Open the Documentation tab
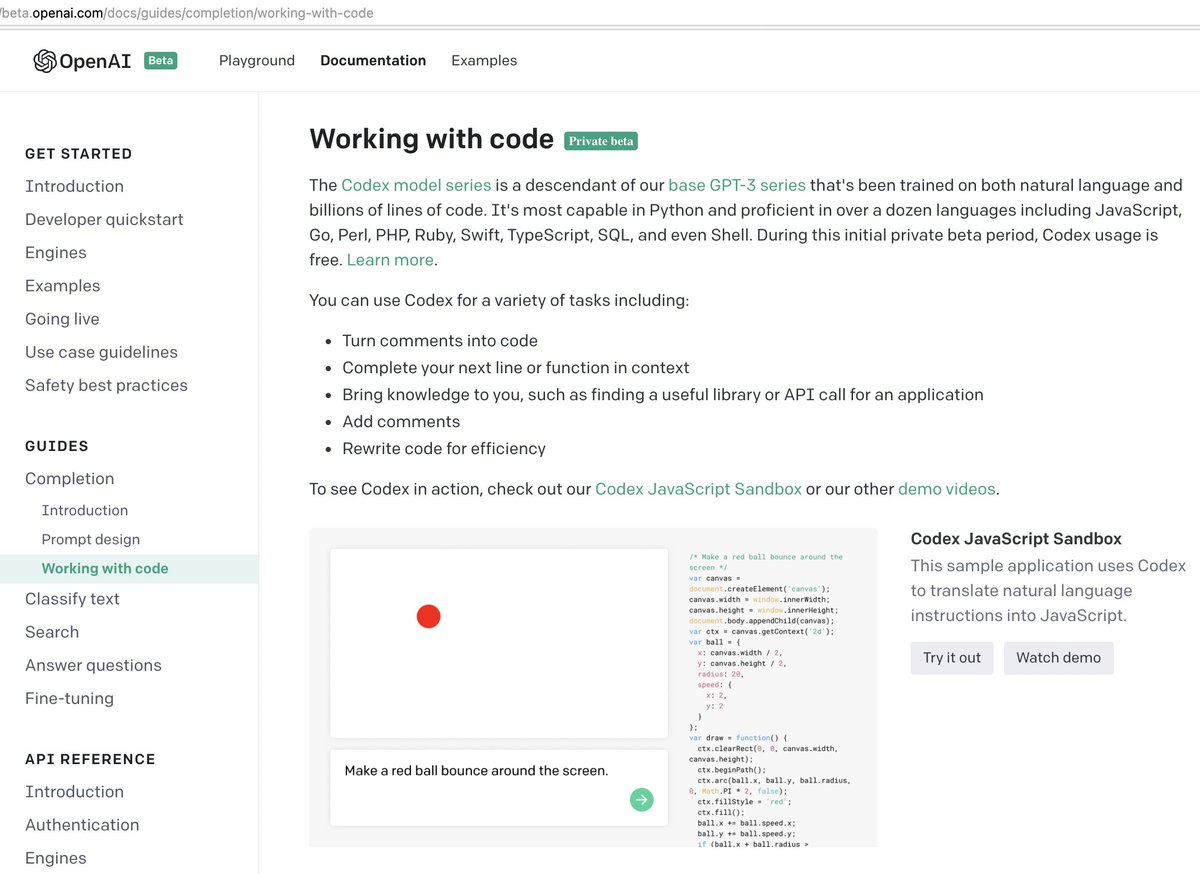The image size is (1200, 874). click(373, 60)
